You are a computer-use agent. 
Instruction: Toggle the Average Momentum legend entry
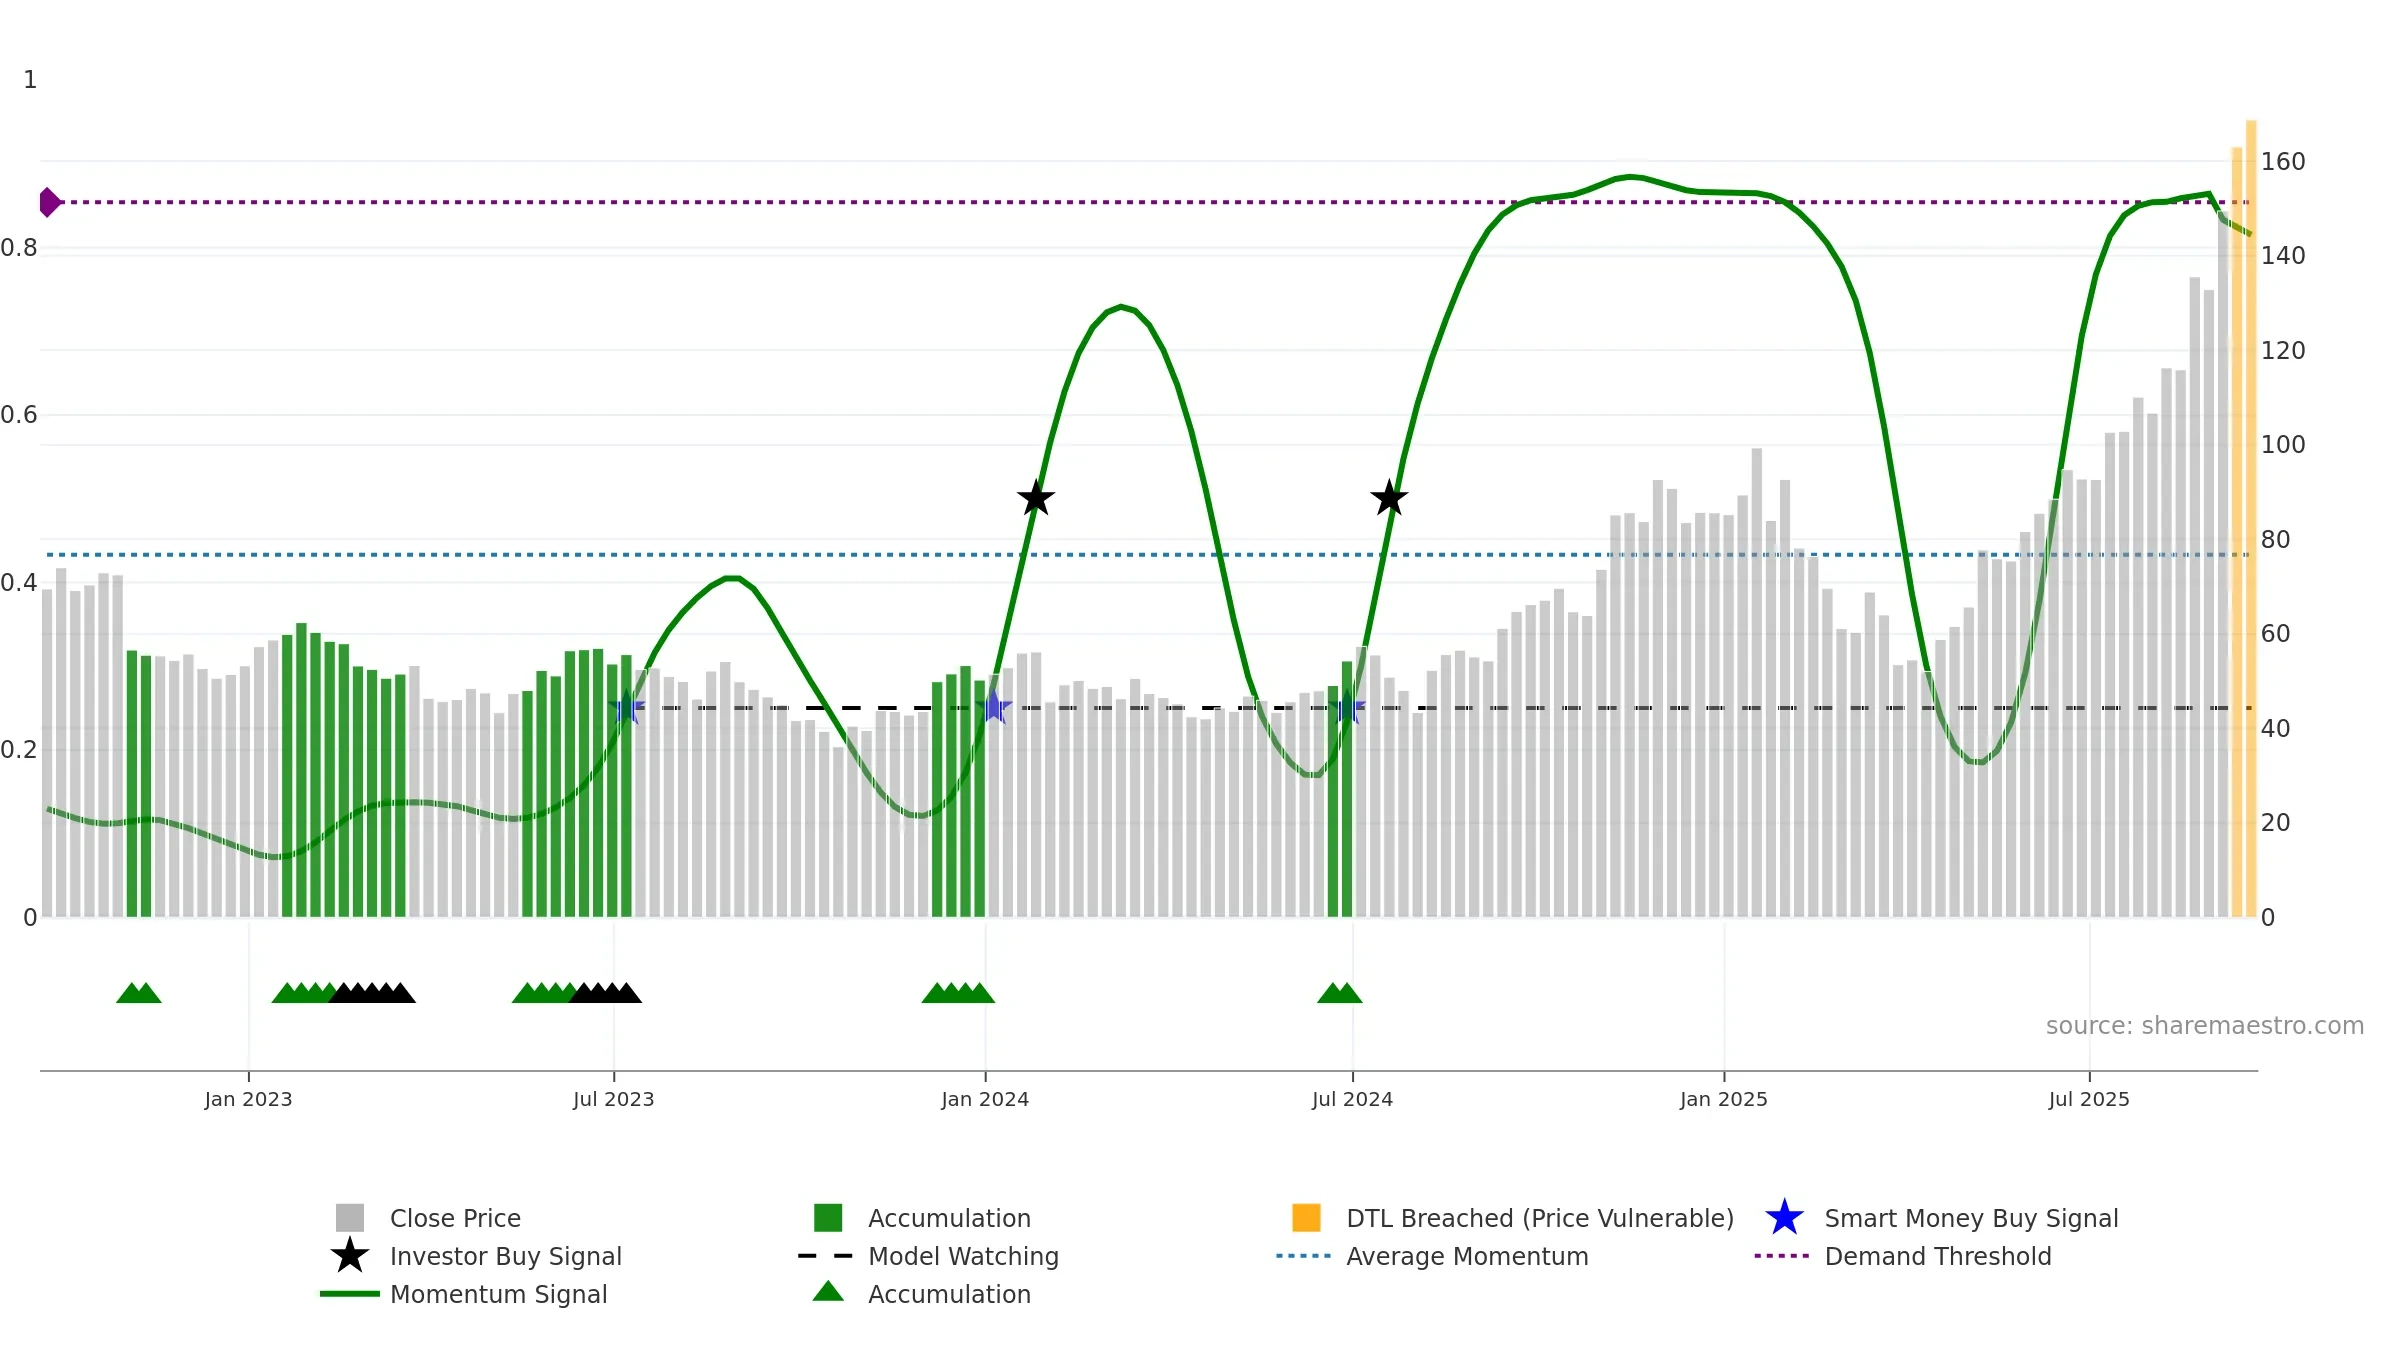pyautogui.click(x=1432, y=1256)
